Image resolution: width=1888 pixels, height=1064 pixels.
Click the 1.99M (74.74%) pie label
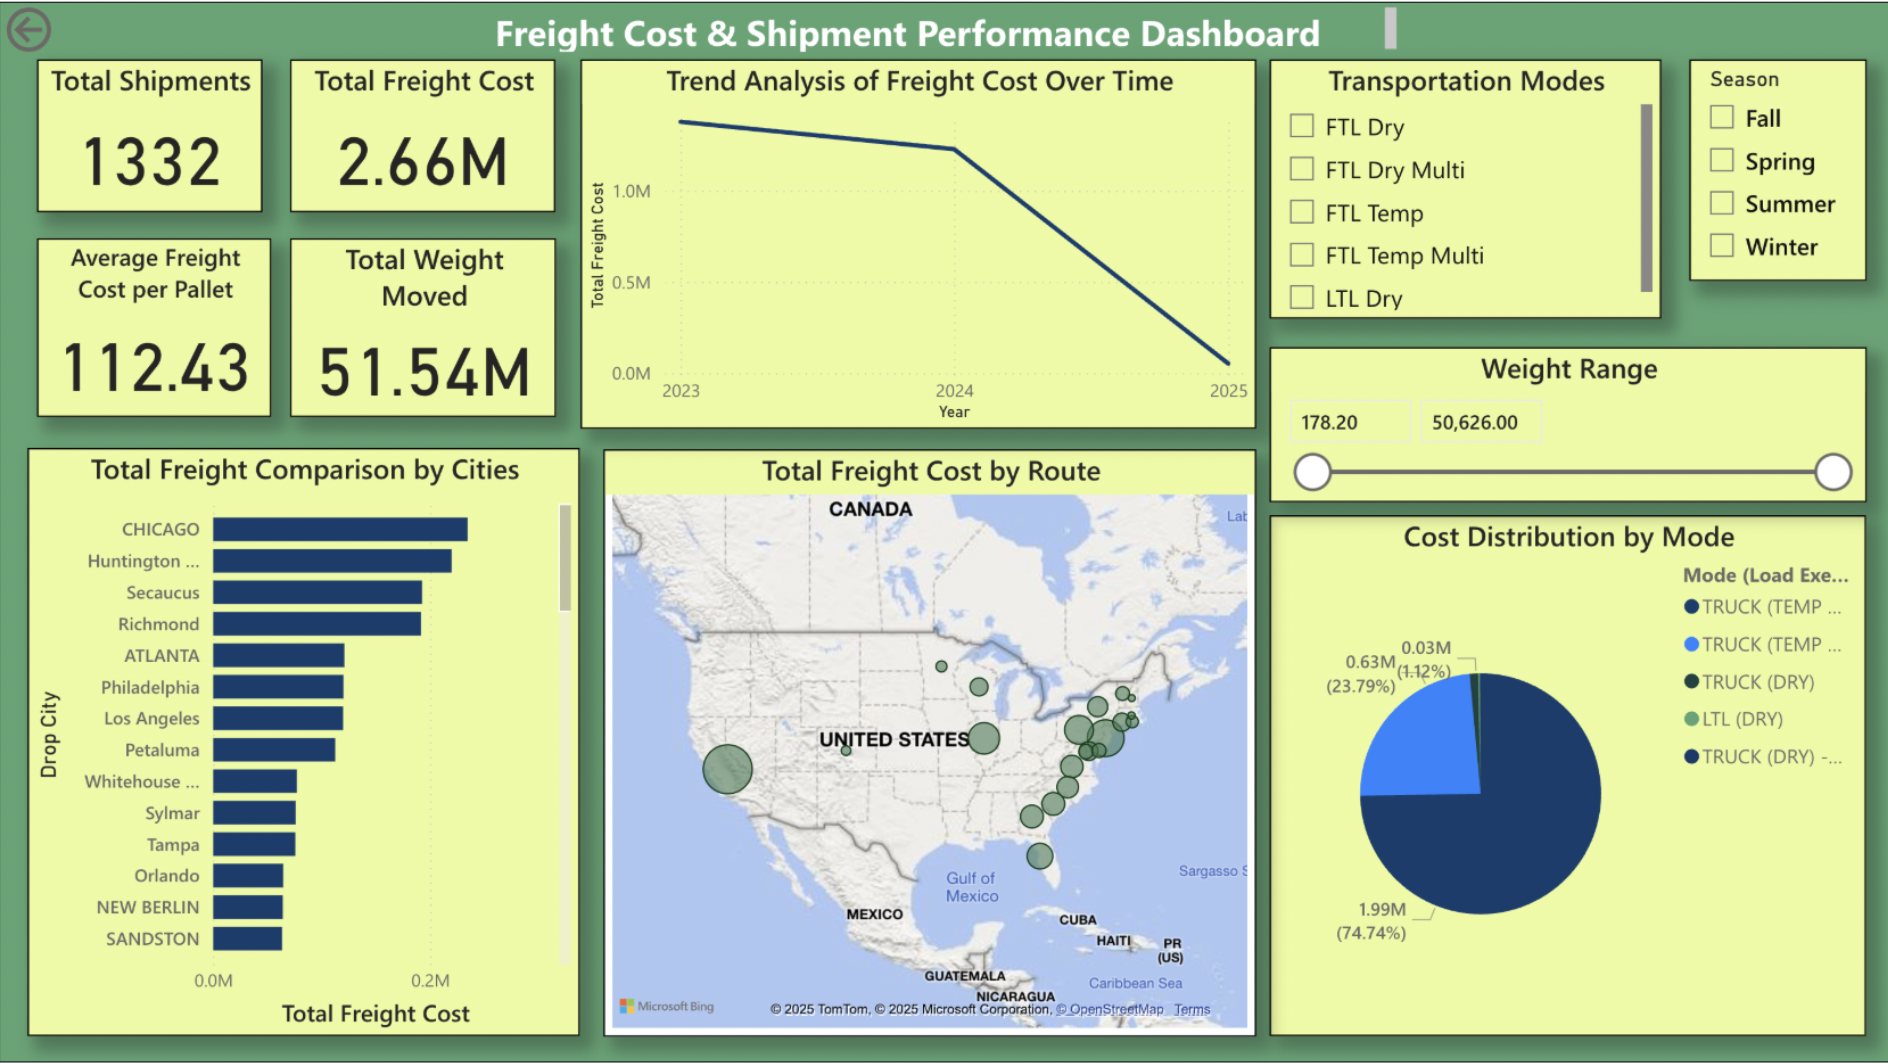(x=1372, y=921)
